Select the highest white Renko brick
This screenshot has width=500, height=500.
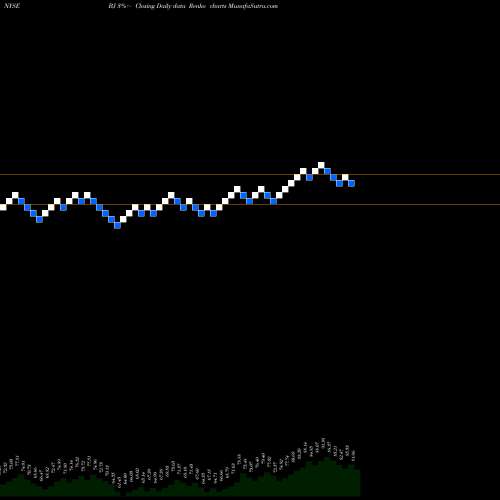(x=321, y=165)
